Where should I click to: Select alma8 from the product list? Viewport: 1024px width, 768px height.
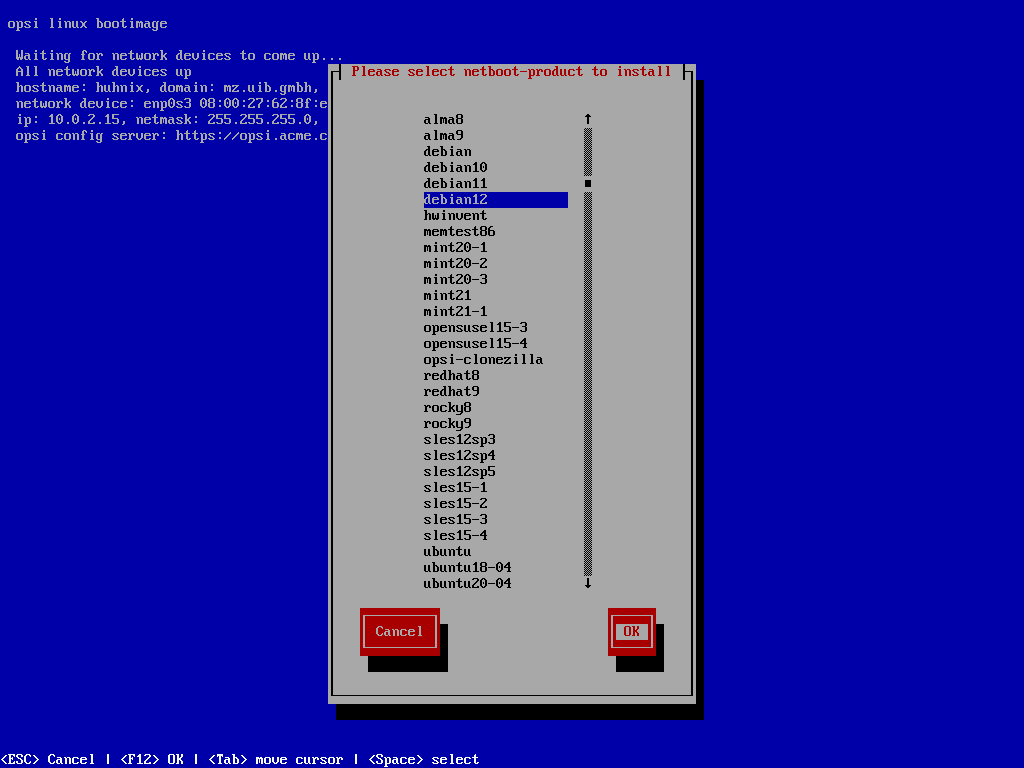pos(496,120)
